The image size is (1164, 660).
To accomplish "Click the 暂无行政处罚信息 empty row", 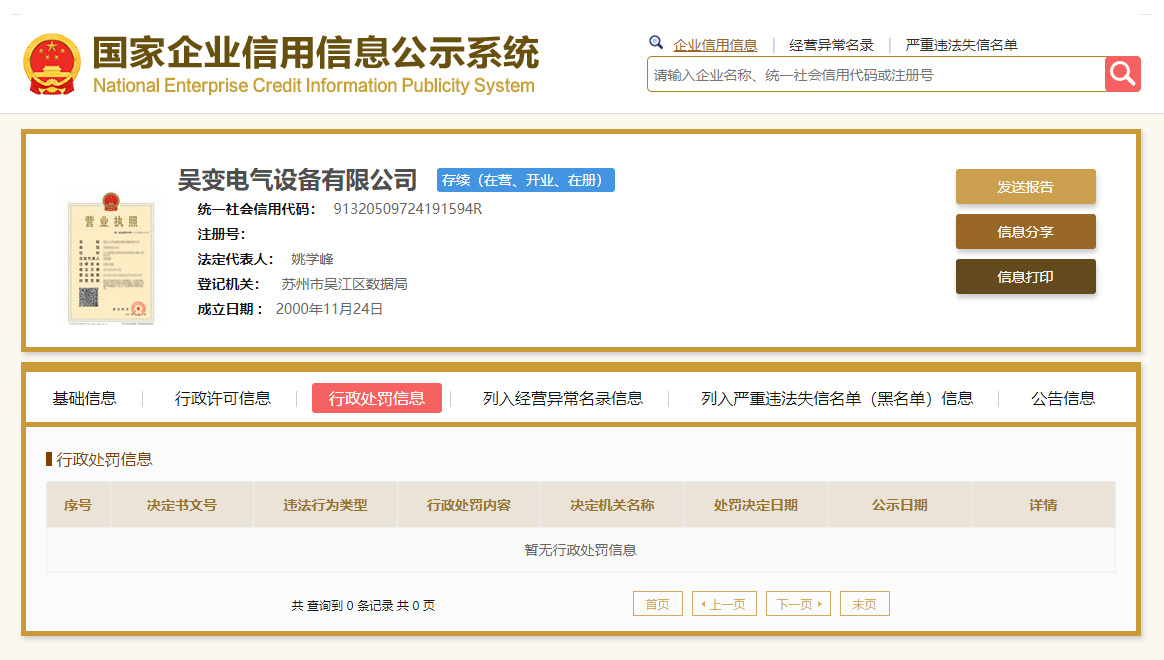I will click(x=581, y=550).
